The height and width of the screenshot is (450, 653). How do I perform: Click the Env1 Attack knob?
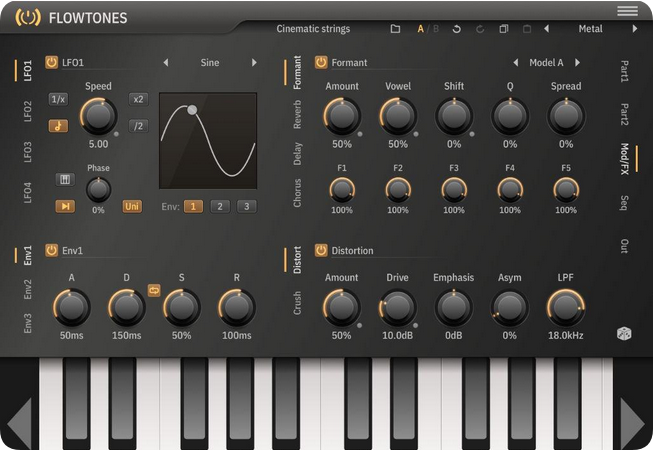pyautogui.click(x=72, y=308)
